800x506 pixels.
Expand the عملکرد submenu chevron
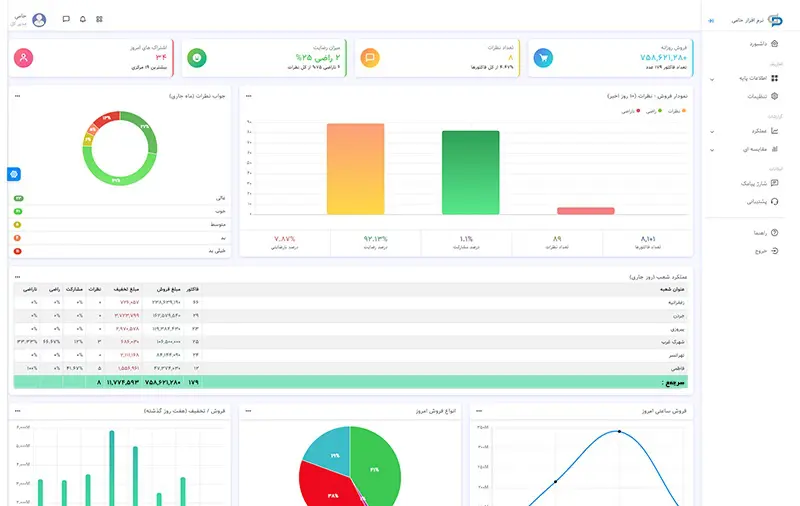712,132
